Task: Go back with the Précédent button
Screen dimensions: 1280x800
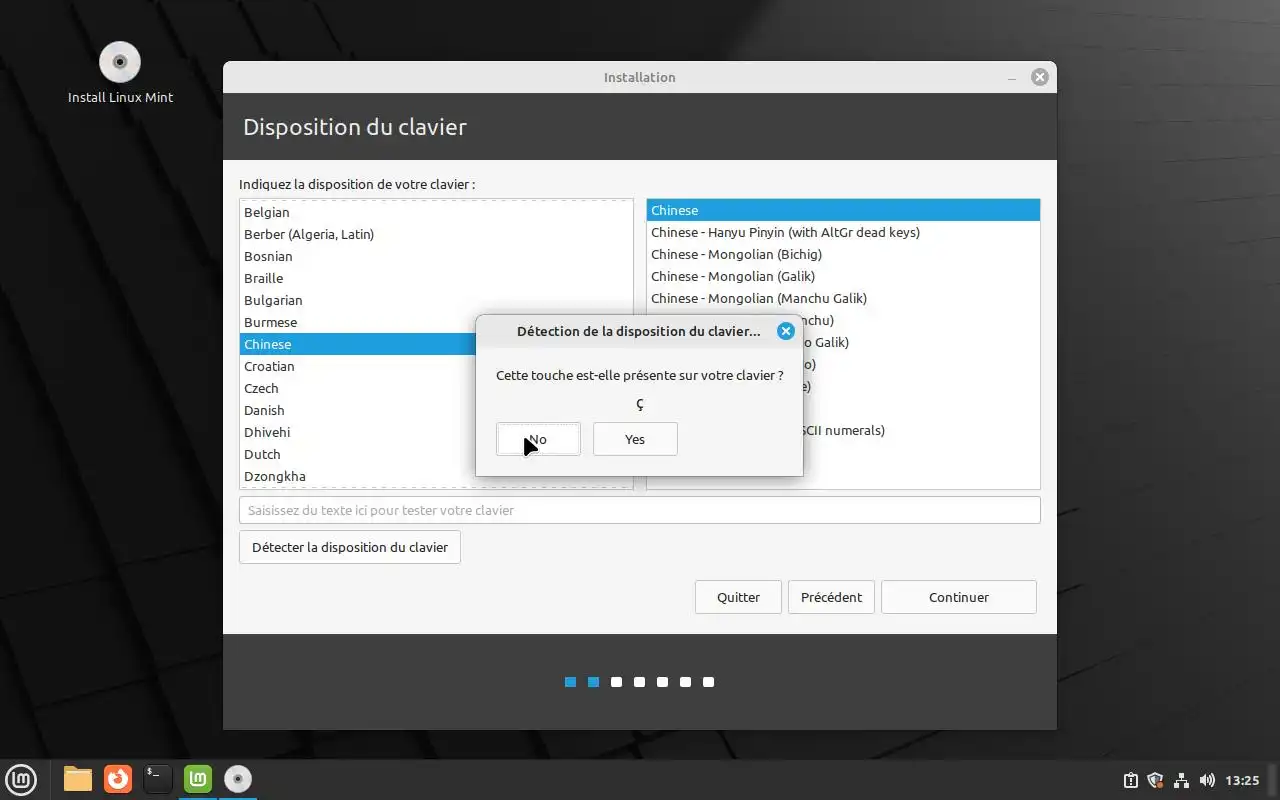Action: click(x=831, y=597)
